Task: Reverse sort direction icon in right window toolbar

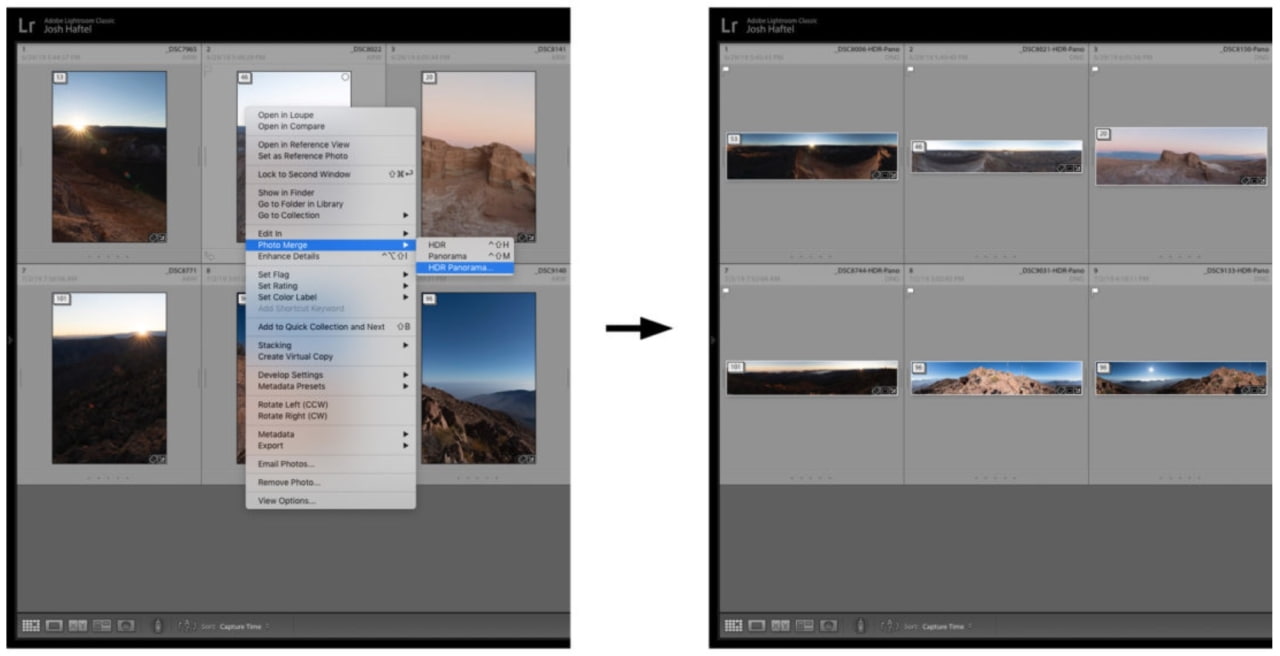Action: pyautogui.click(x=889, y=626)
